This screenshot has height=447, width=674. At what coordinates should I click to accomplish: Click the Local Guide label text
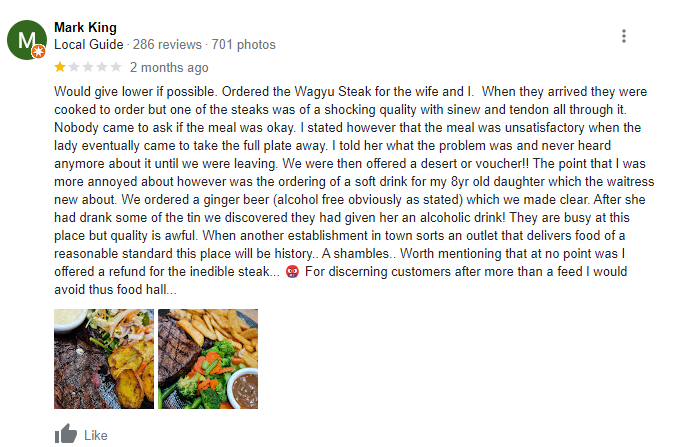pos(89,44)
